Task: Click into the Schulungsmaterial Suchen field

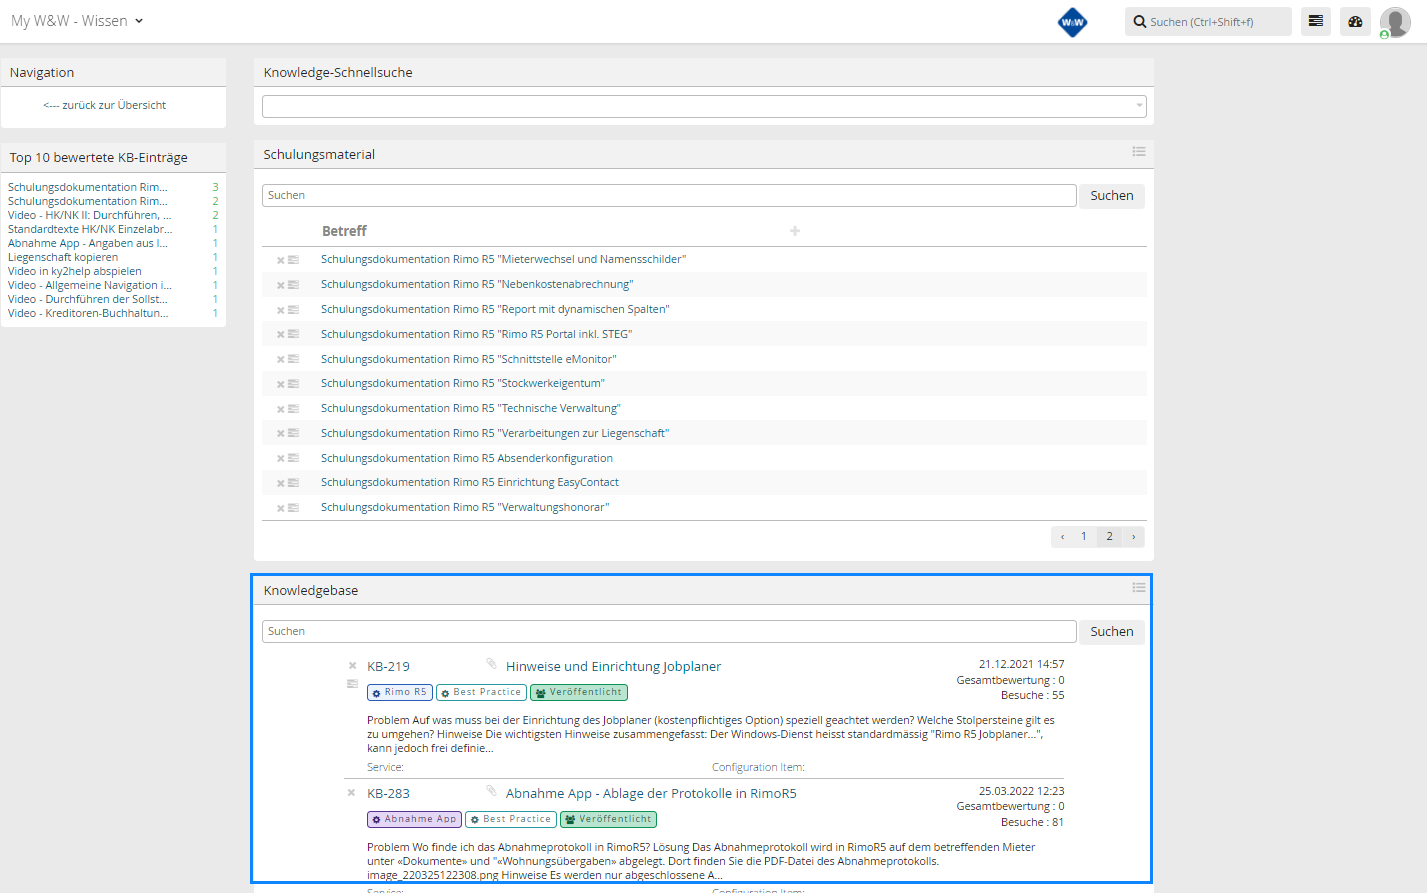Action: (669, 195)
